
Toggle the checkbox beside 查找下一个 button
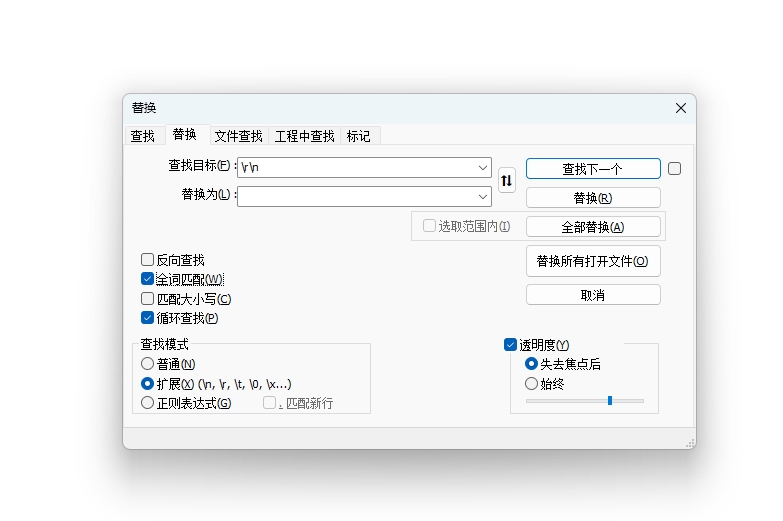click(675, 169)
